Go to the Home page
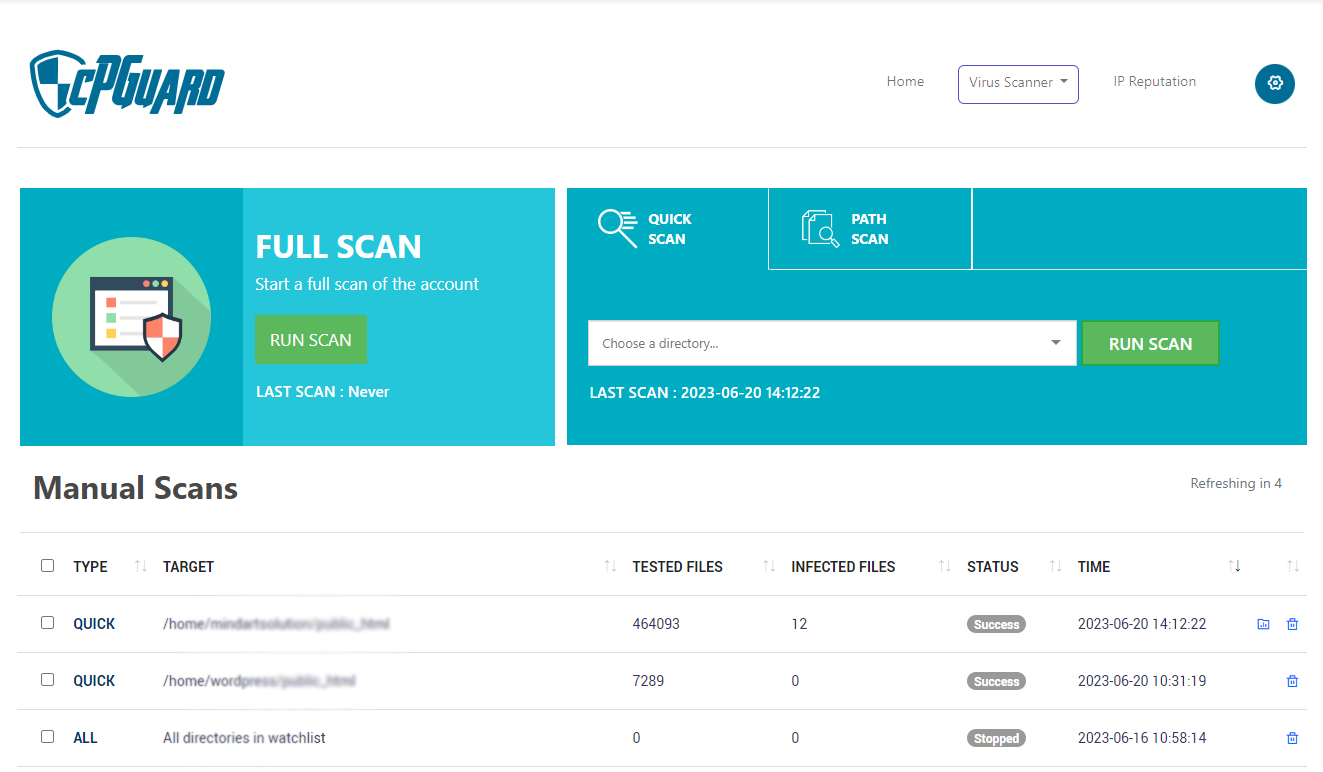Image resolution: width=1323 pixels, height=772 pixels. pyautogui.click(x=905, y=81)
